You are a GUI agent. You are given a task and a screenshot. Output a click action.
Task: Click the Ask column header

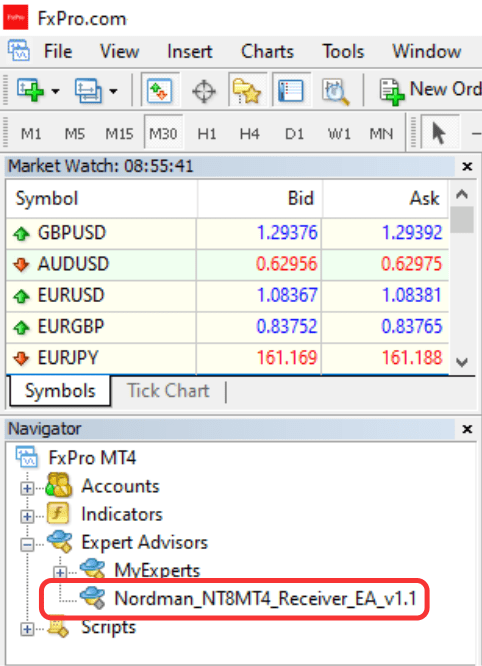pos(385,198)
